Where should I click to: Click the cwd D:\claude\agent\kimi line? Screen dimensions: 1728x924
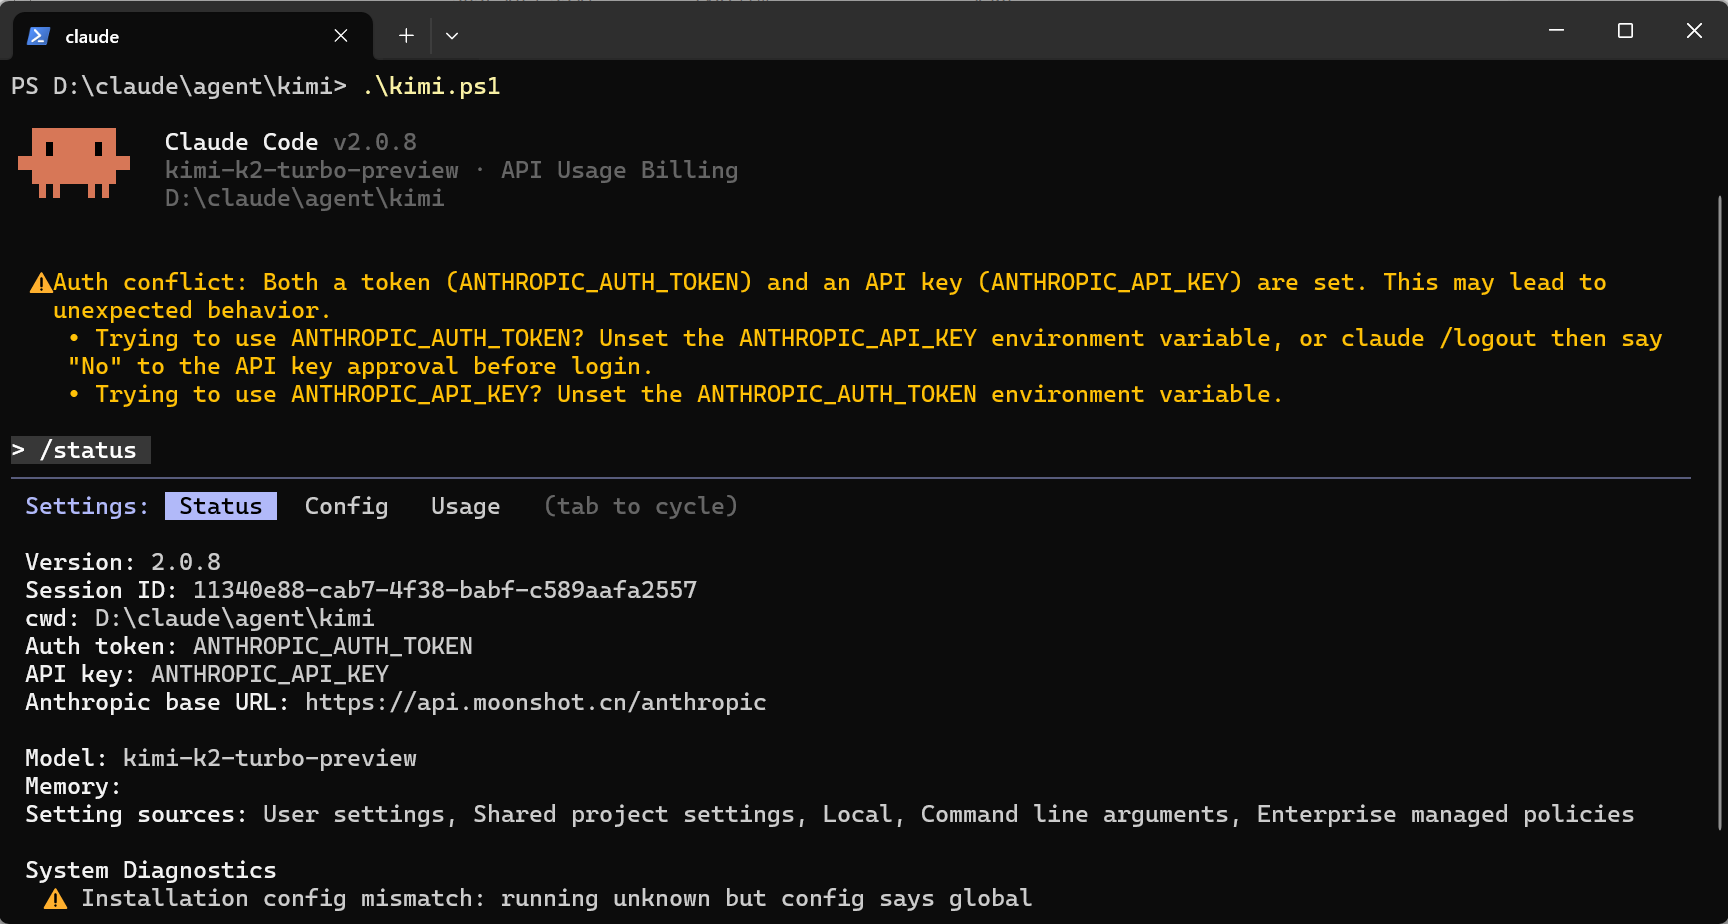[200, 618]
